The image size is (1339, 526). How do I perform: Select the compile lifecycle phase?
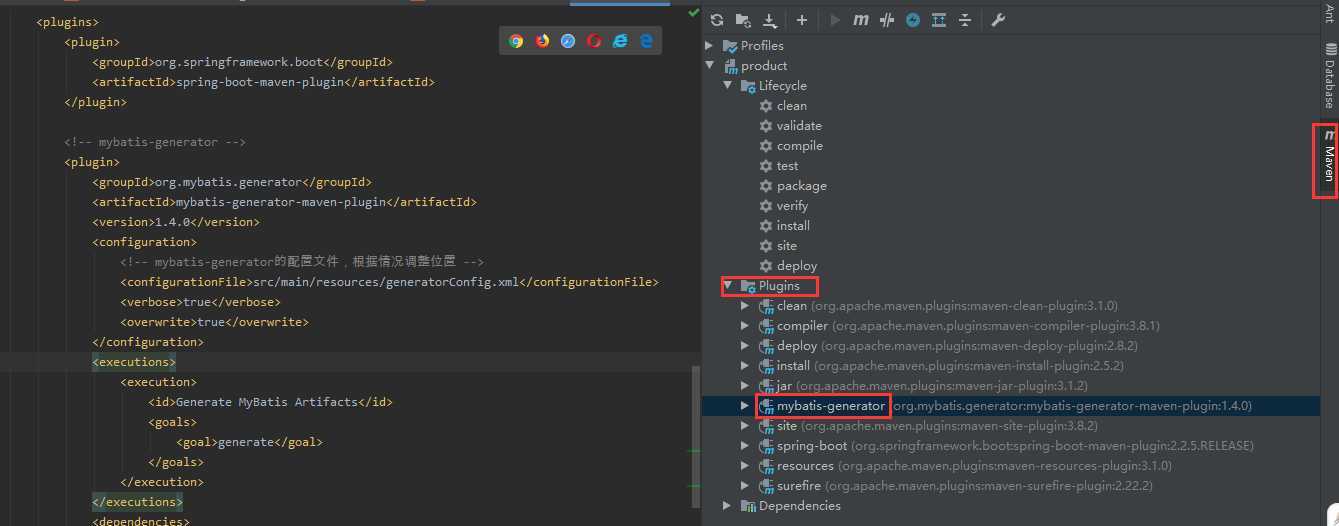coord(799,146)
